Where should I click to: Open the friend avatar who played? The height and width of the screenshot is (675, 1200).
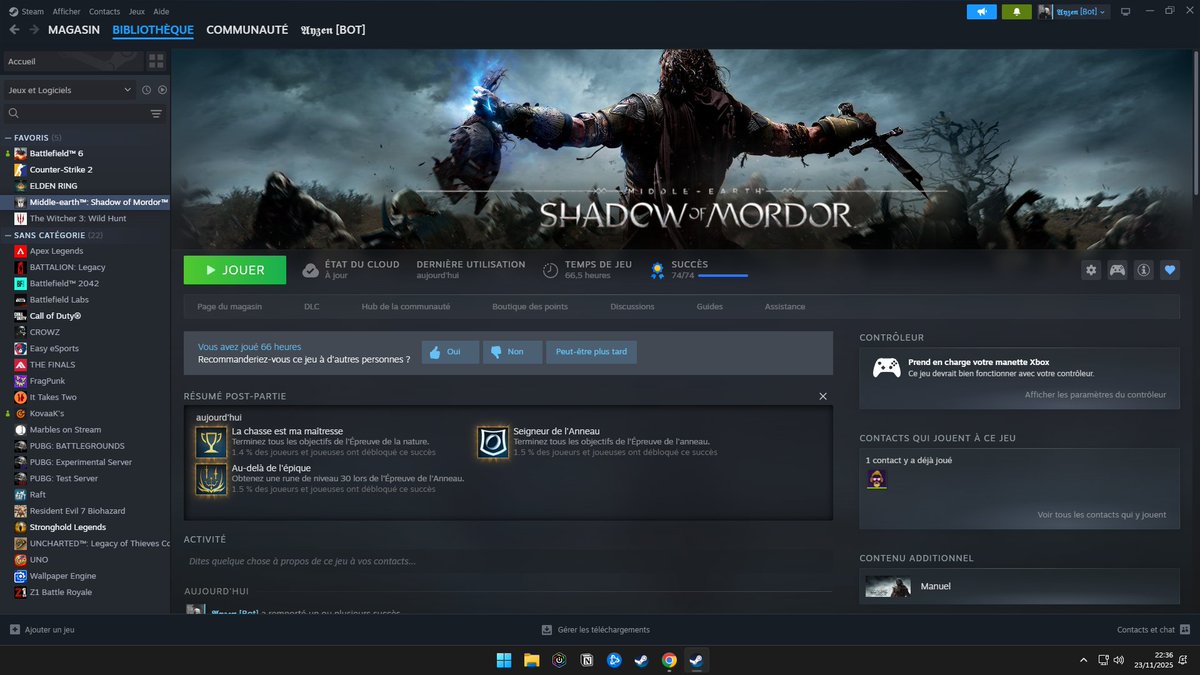pos(877,479)
